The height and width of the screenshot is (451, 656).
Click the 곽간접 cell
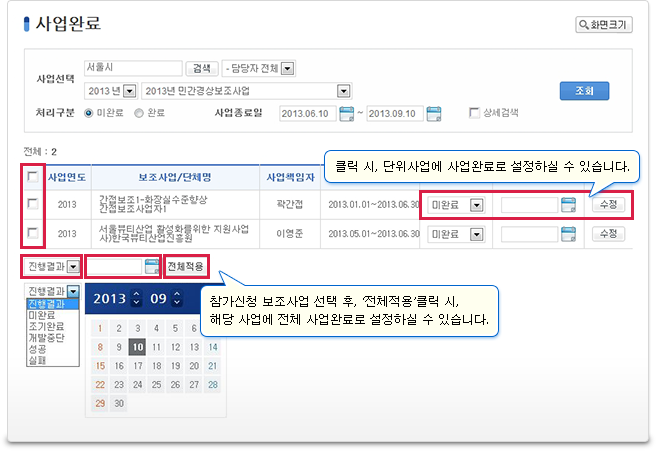[290, 205]
